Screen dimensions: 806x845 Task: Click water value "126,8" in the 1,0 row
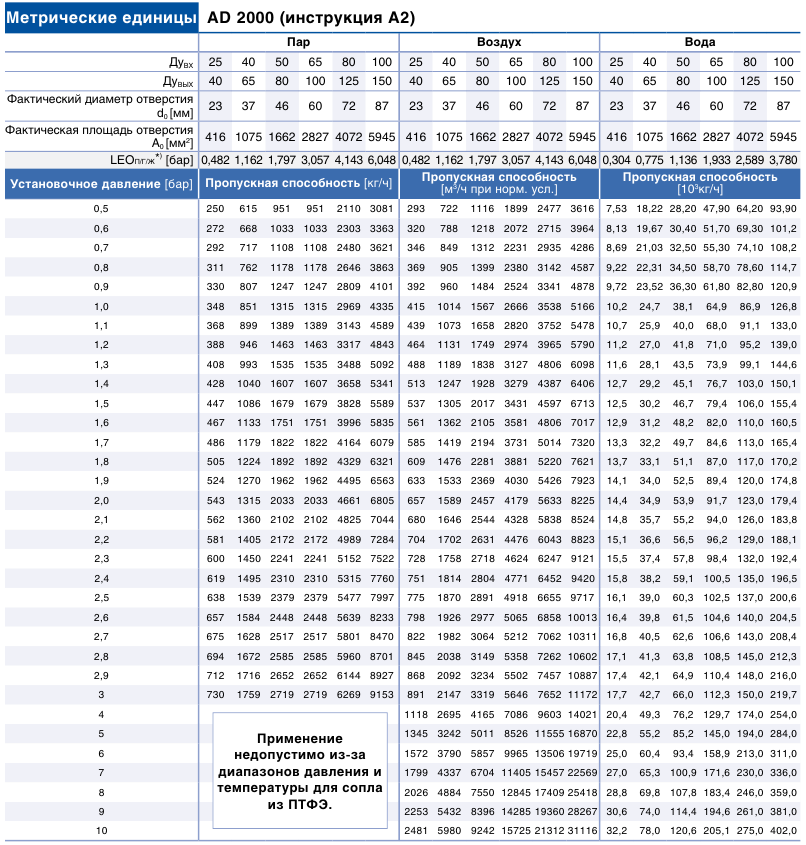pos(783,307)
